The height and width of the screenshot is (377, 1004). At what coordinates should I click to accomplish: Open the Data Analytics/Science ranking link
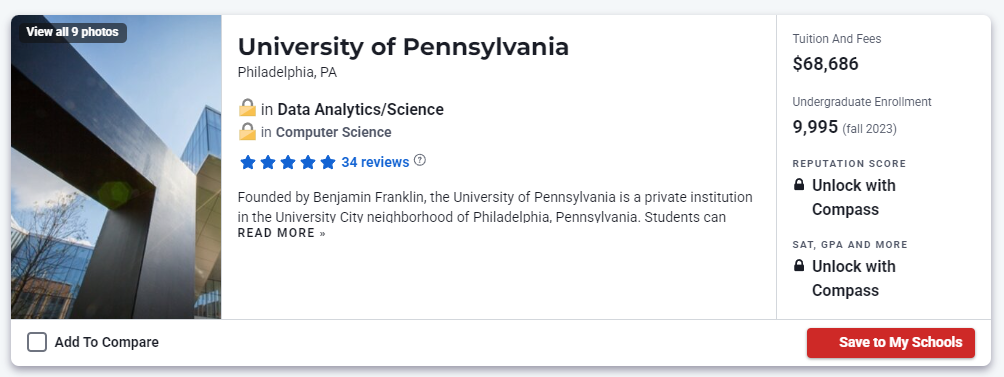click(x=360, y=109)
